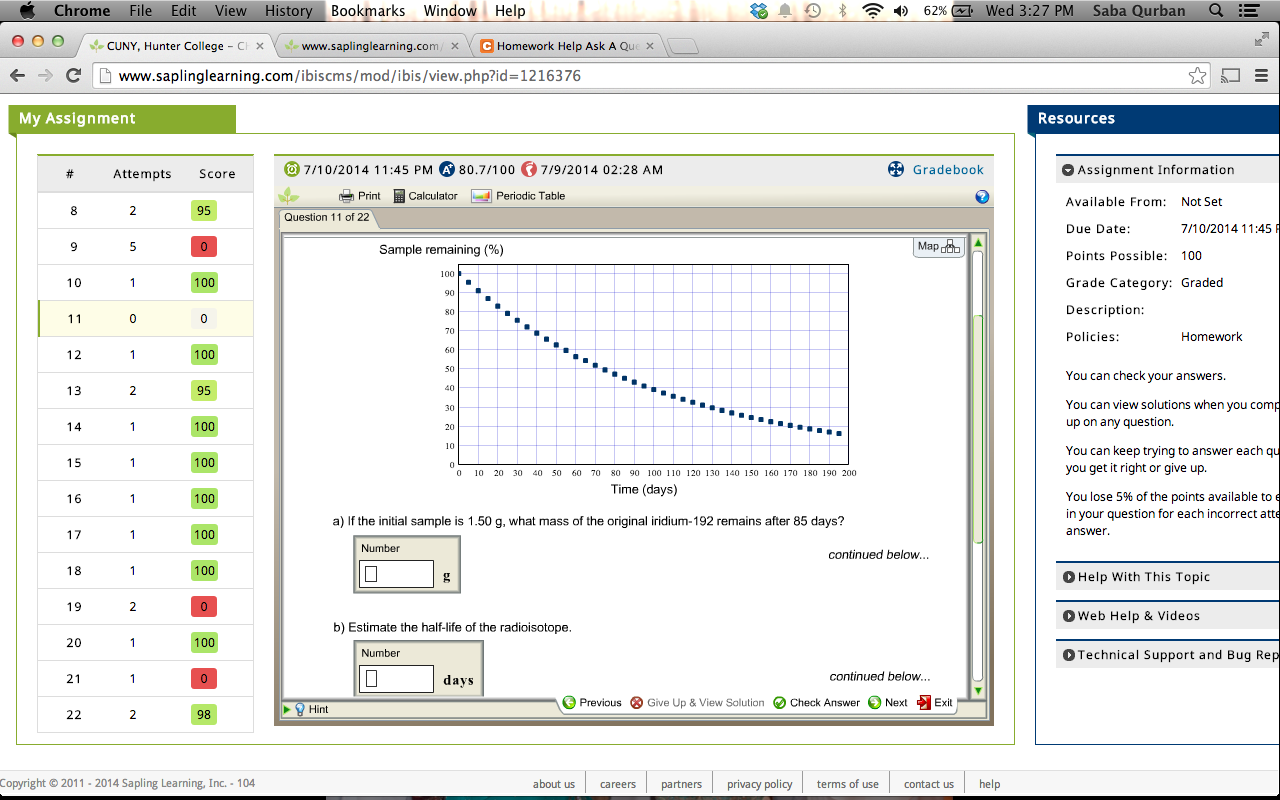1280x800 pixels.
Task: Open the Bookmarks menu
Action: [x=366, y=11]
